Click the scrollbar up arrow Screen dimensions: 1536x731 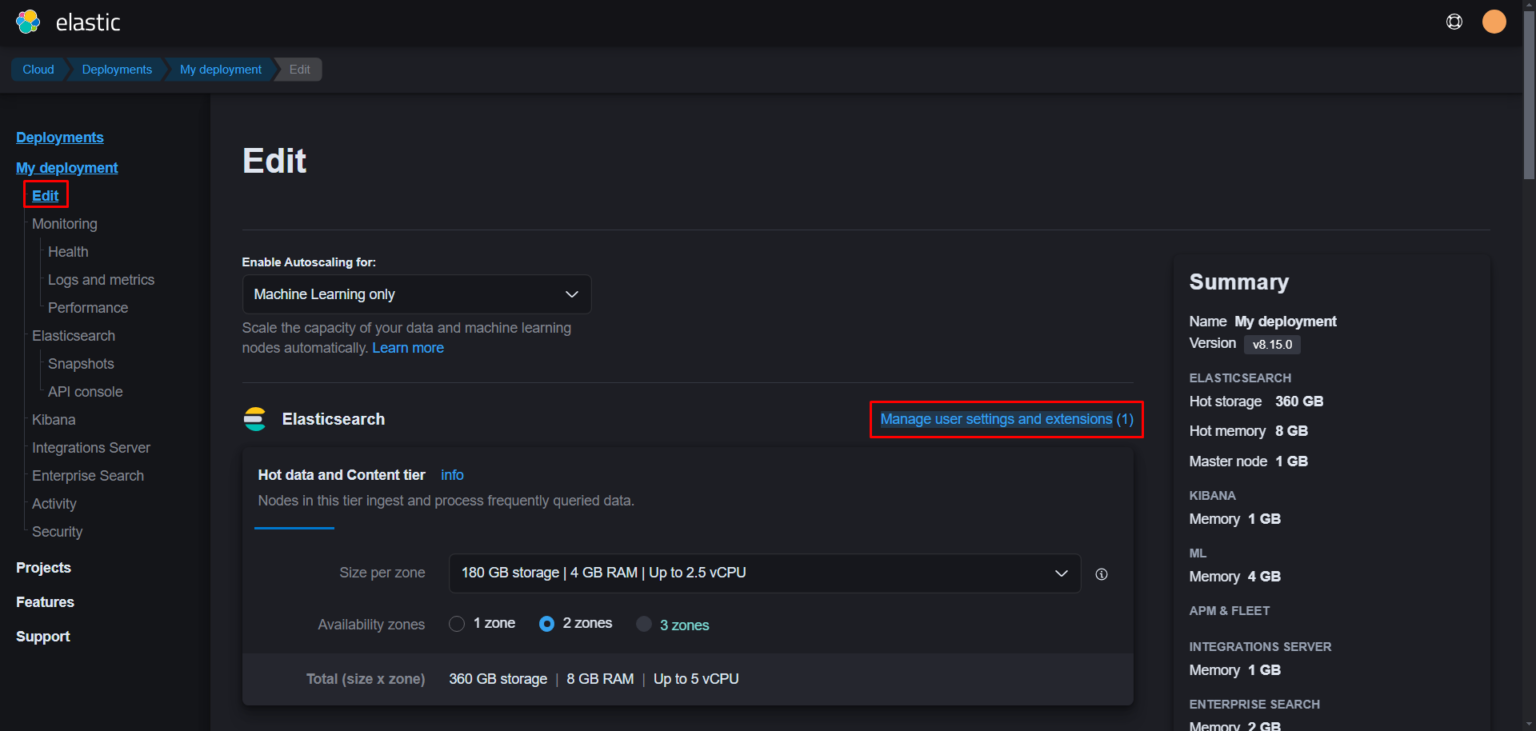1529,6
